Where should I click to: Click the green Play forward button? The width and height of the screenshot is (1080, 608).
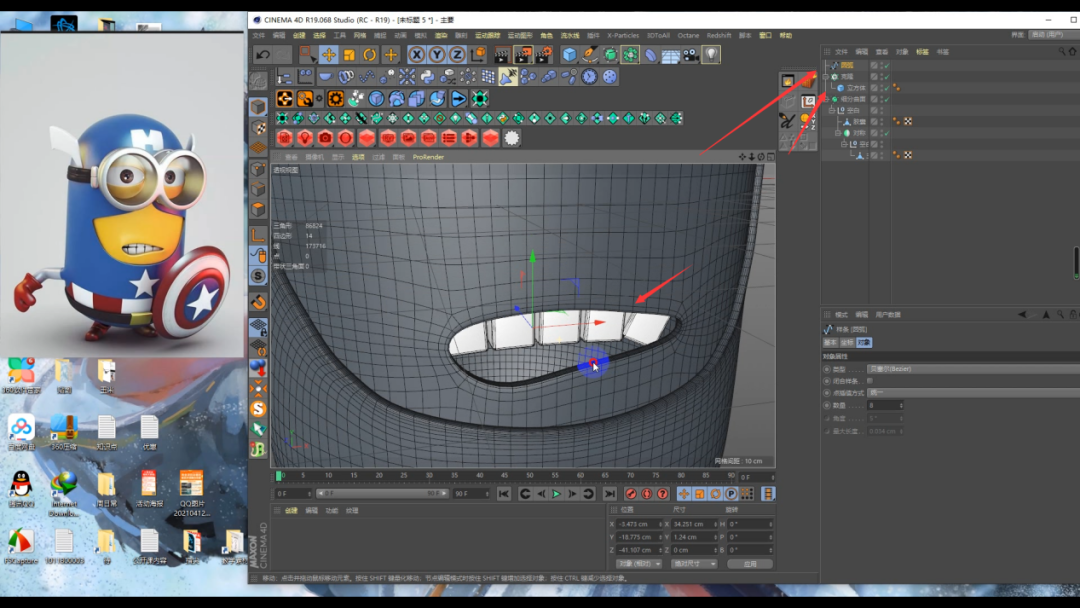[557, 494]
